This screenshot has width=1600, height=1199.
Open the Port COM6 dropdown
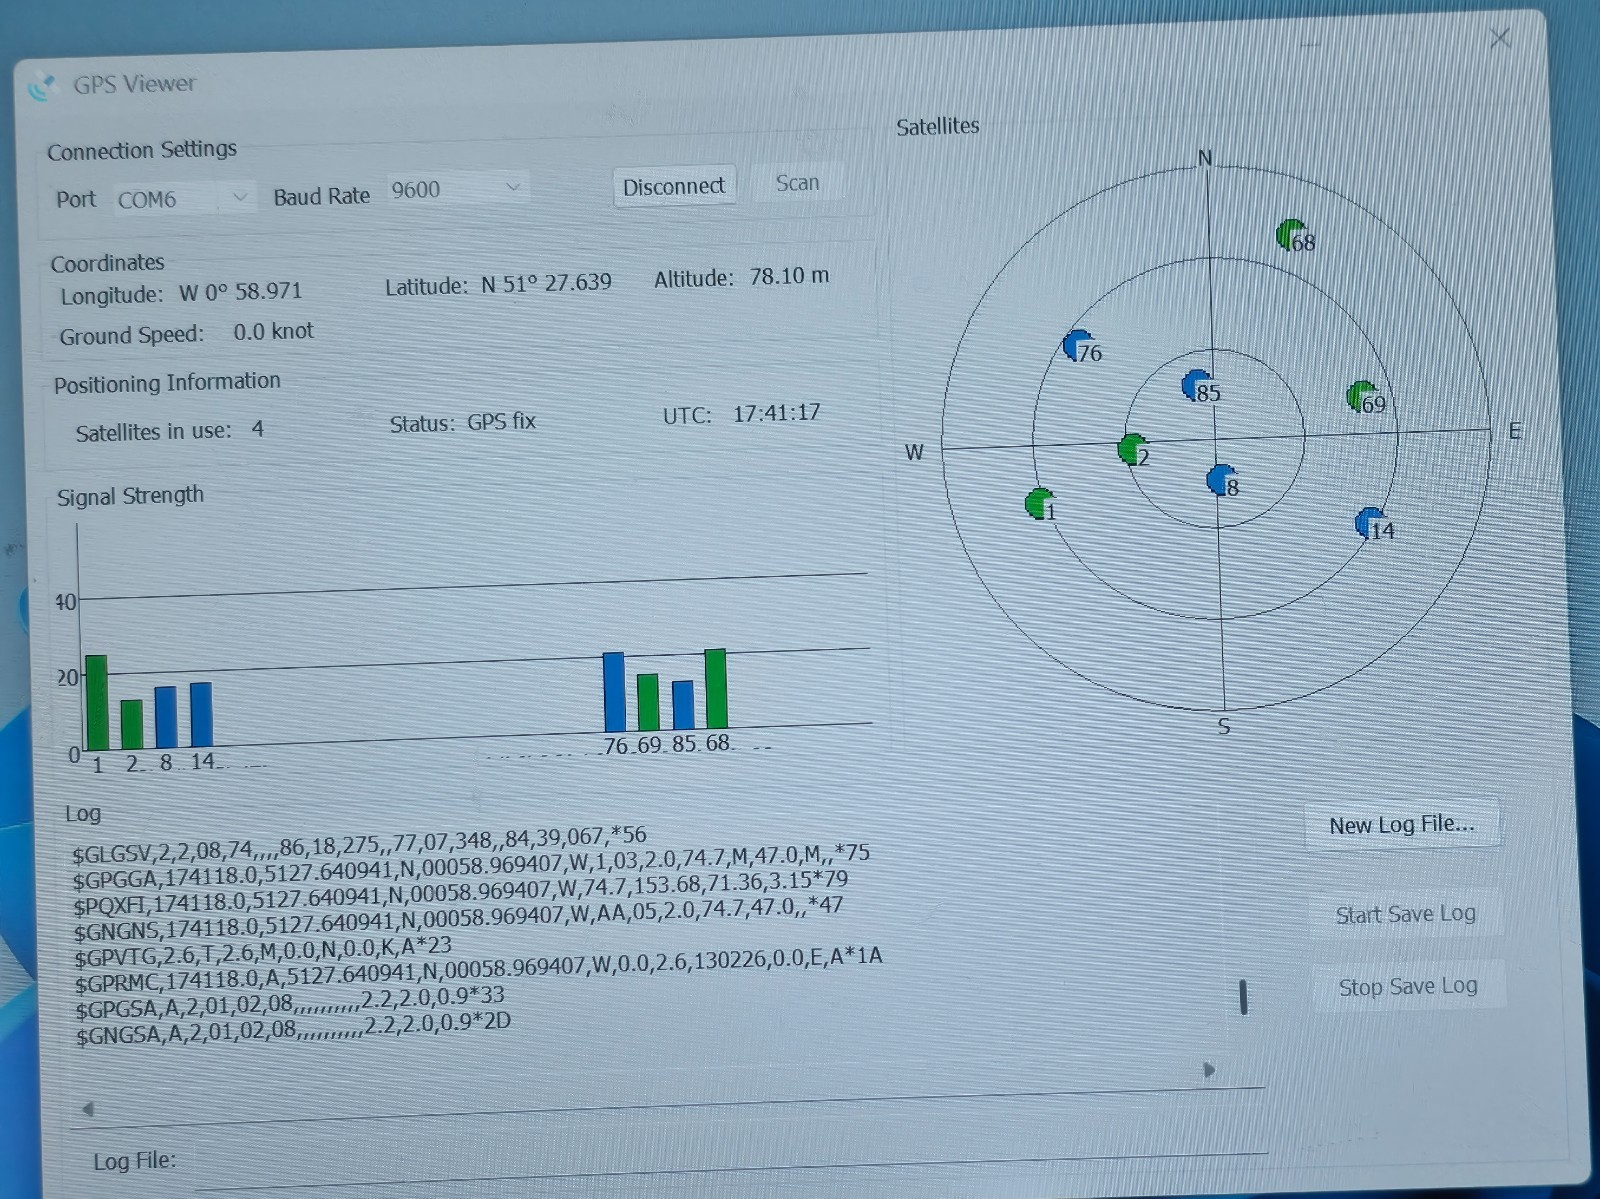click(182, 198)
